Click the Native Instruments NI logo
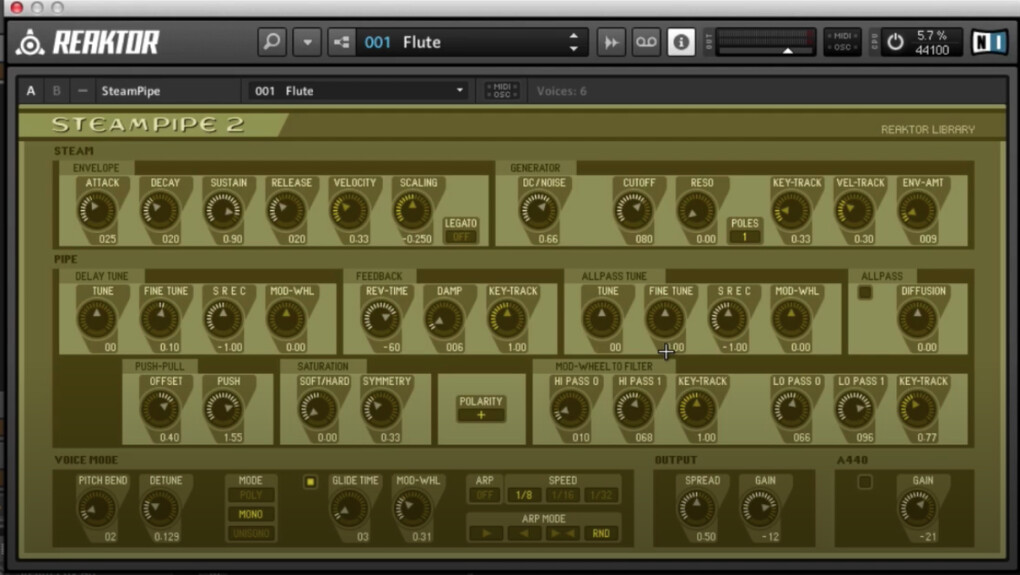Screen dimensions: 1020x575 coord(989,42)
